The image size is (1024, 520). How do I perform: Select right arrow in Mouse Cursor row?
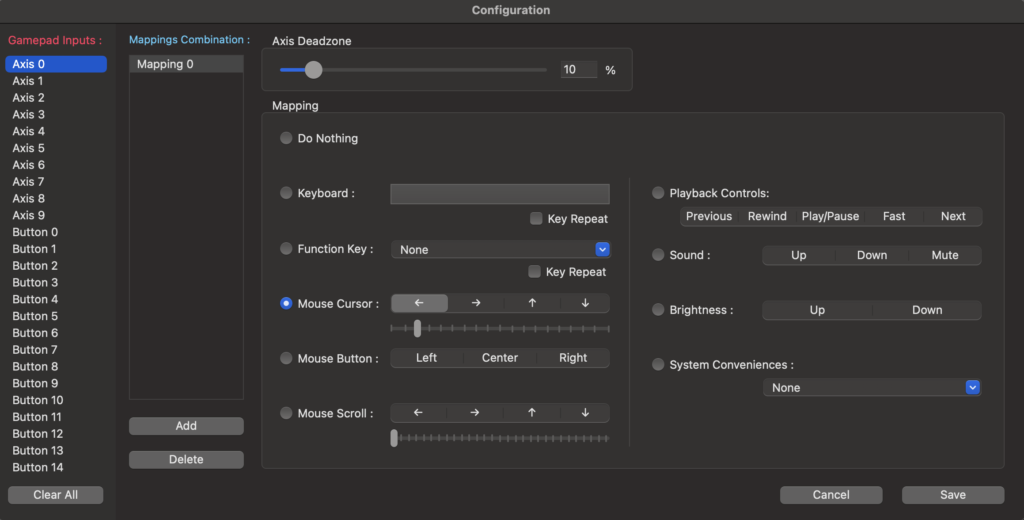point(476,303)
